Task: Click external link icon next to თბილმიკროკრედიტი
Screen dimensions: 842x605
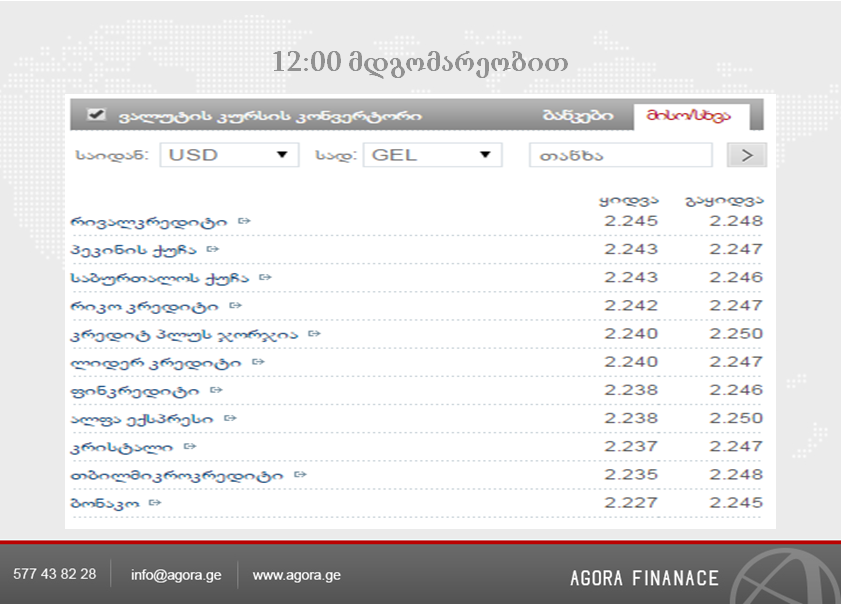Action: [300, 474]
